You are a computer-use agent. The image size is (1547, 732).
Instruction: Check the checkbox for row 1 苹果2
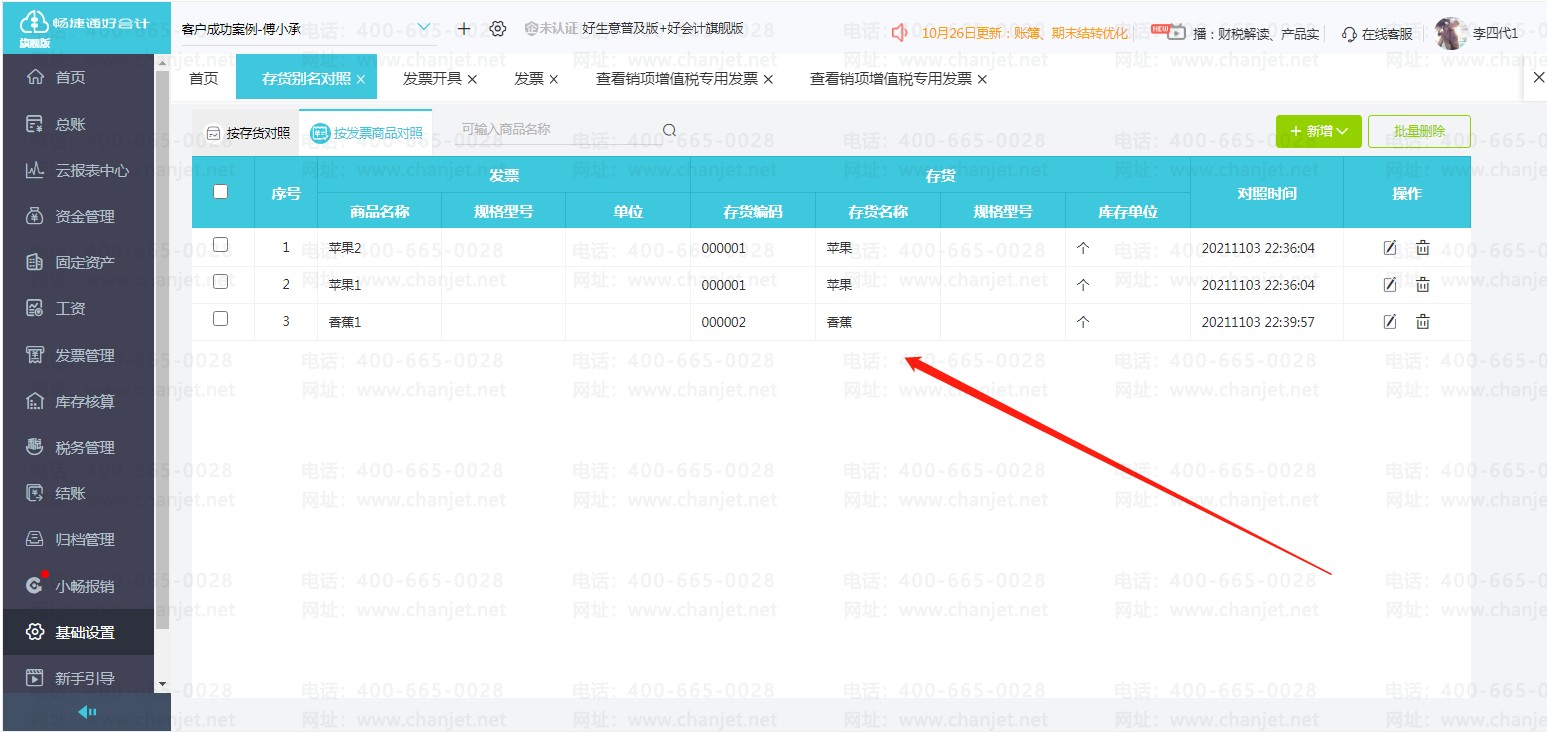click(221, 245)
